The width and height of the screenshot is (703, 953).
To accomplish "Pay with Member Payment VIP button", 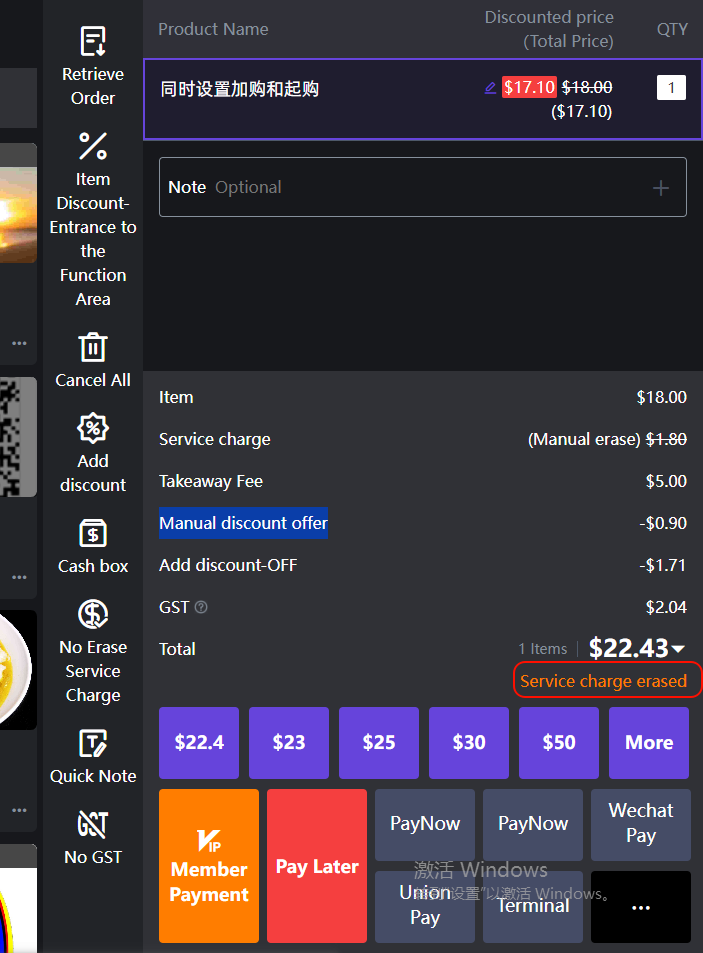I will pyautogui.click(x=209, y=866).
